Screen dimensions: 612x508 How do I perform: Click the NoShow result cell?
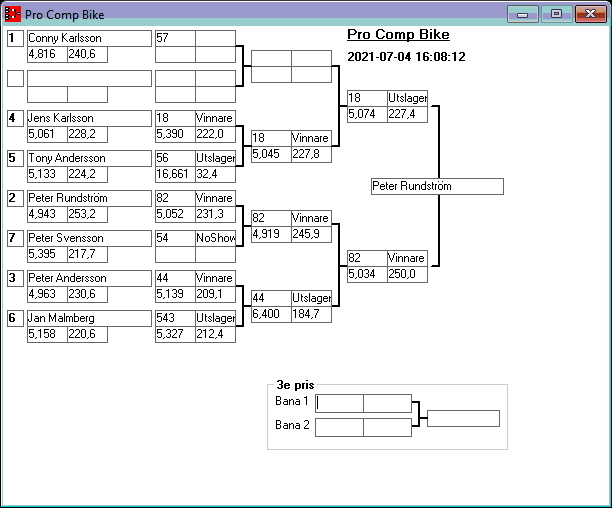tap(215, 238)
